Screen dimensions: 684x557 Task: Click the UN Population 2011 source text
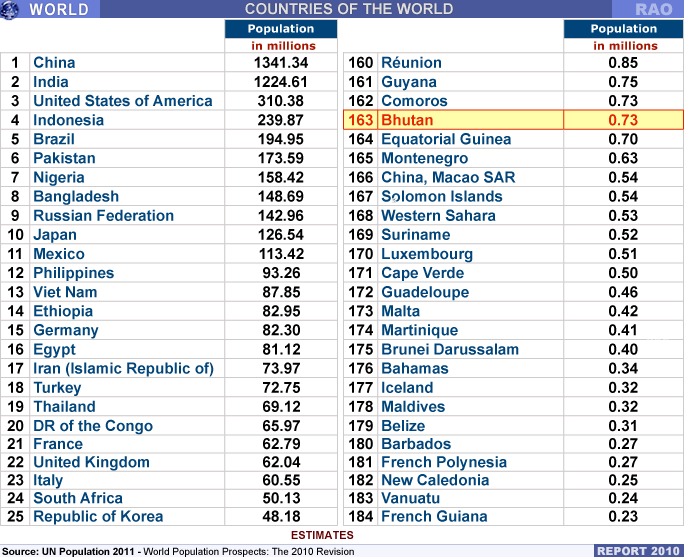pos(91,551)
